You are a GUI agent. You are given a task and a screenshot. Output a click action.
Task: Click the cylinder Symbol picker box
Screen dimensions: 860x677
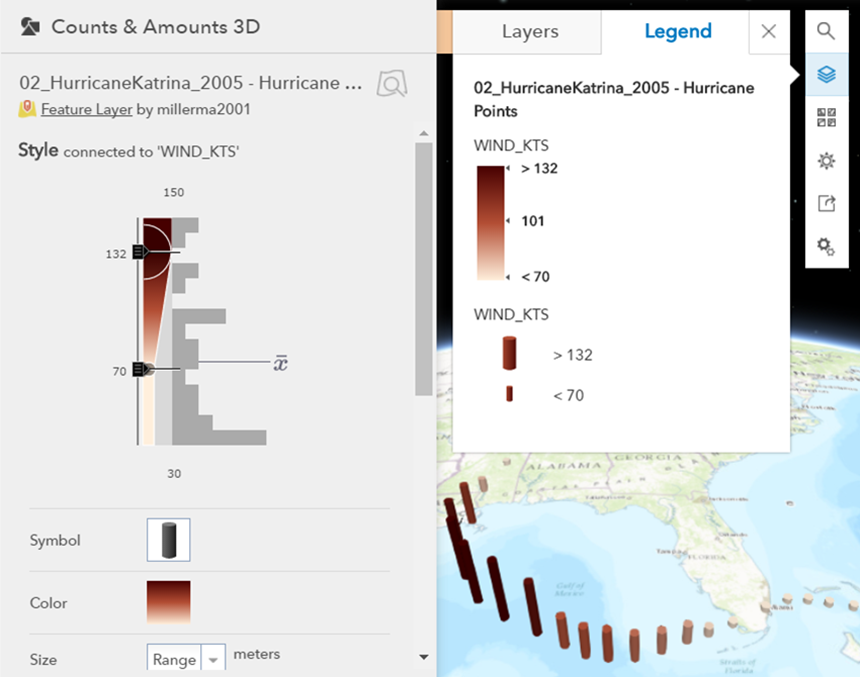point(168,540)
